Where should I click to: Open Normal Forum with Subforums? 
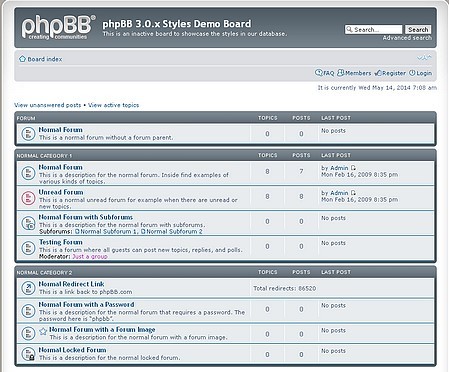(86, 217)
